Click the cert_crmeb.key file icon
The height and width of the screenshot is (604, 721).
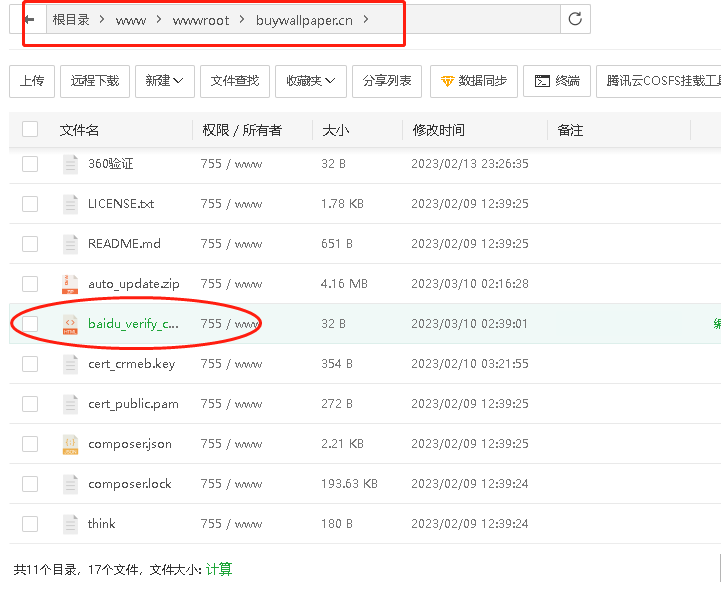70,364
